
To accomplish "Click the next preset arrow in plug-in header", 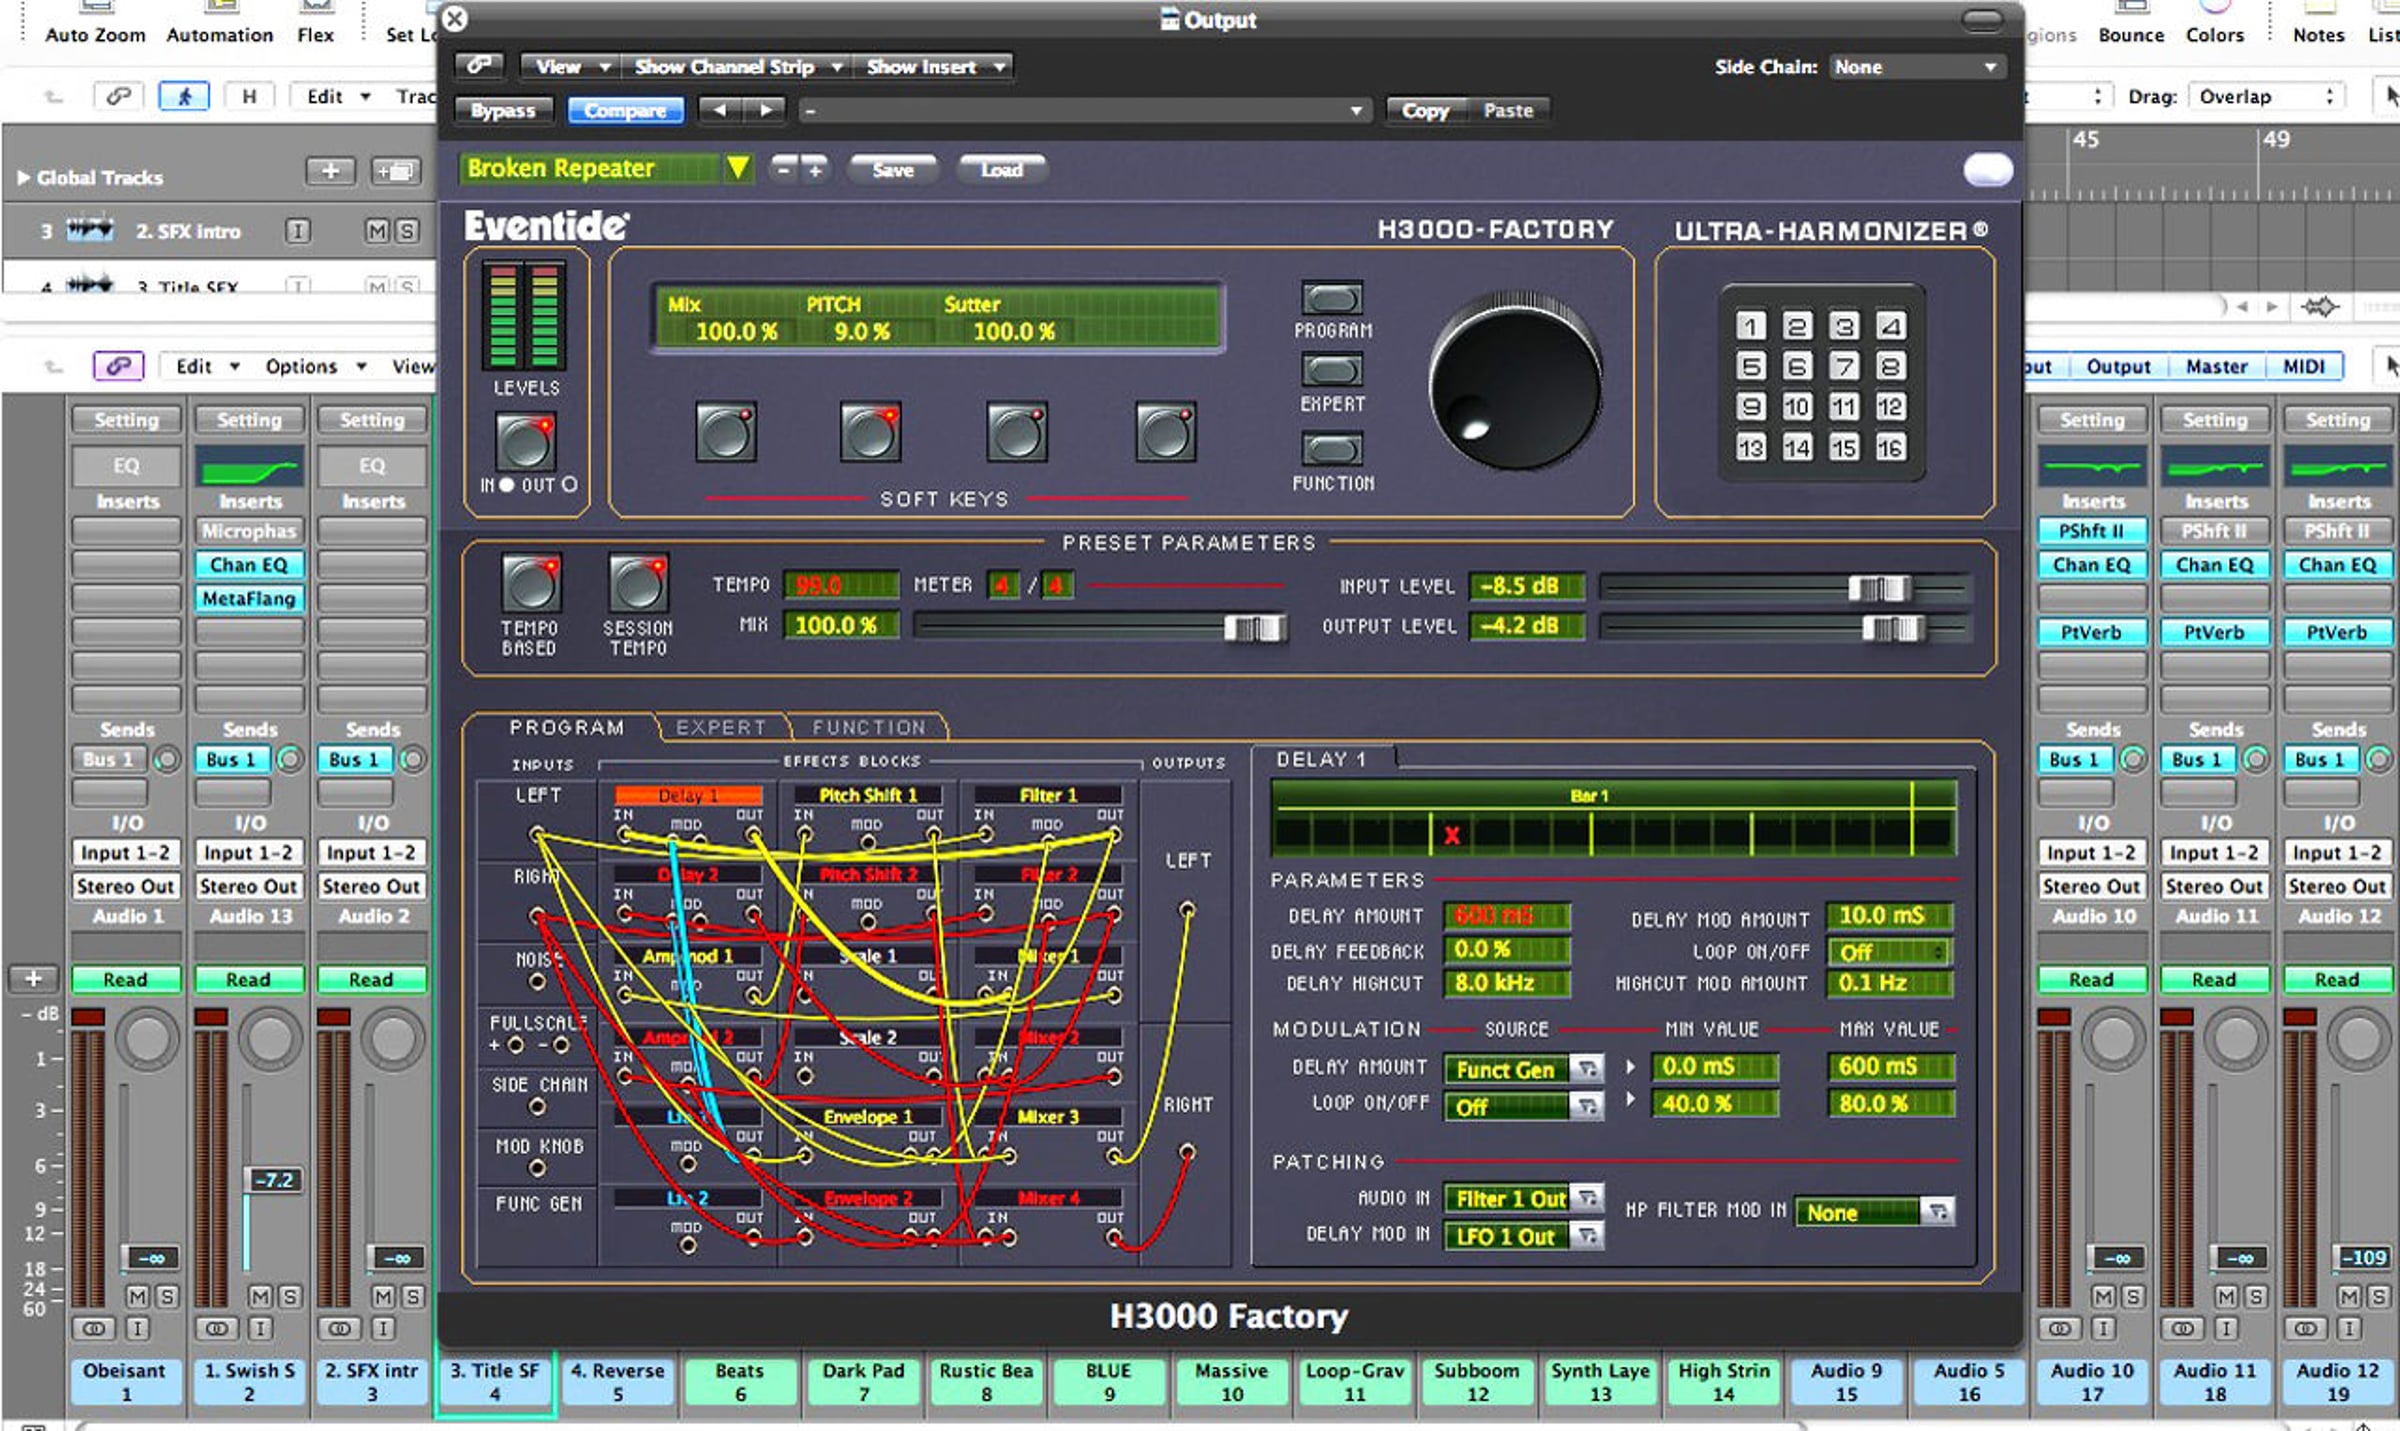I will 765,110.
